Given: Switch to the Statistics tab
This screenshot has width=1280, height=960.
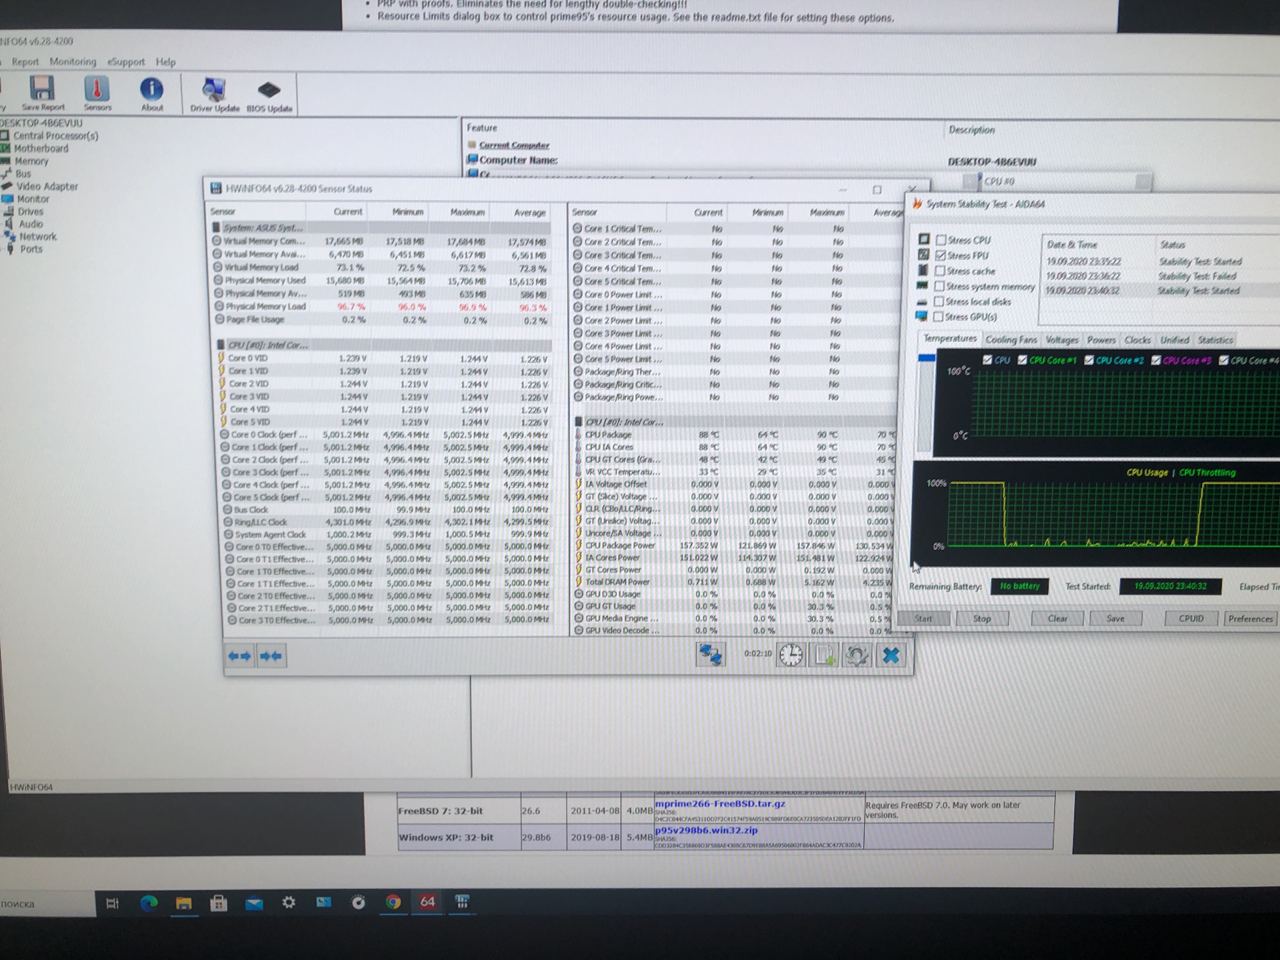Looking at the screenshot, I should (1215, 340).
